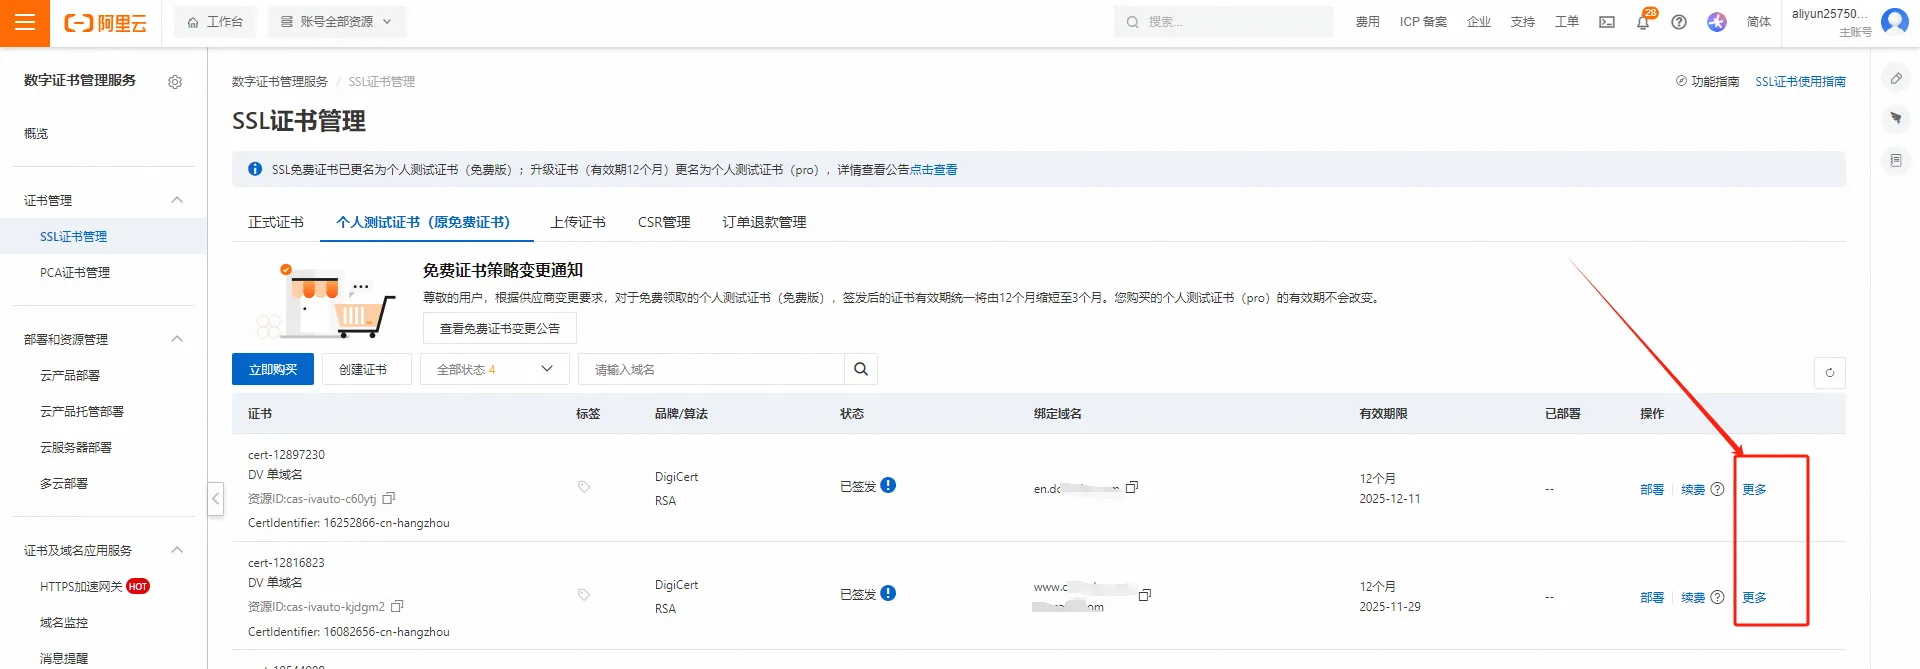This screenshot has width=1920, height=669.
Task: Collapse the left sidebar panel
Action: coord(215,498)
